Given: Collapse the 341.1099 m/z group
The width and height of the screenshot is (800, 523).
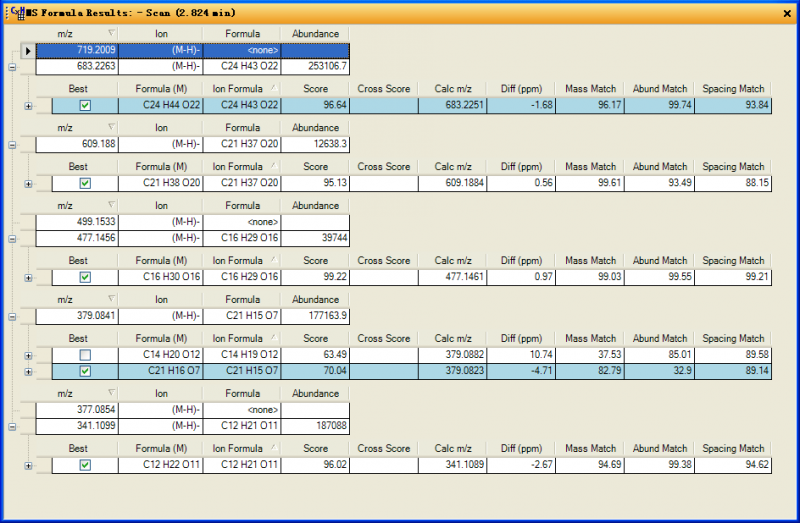Looking at the screenshot, I should 12,427.
